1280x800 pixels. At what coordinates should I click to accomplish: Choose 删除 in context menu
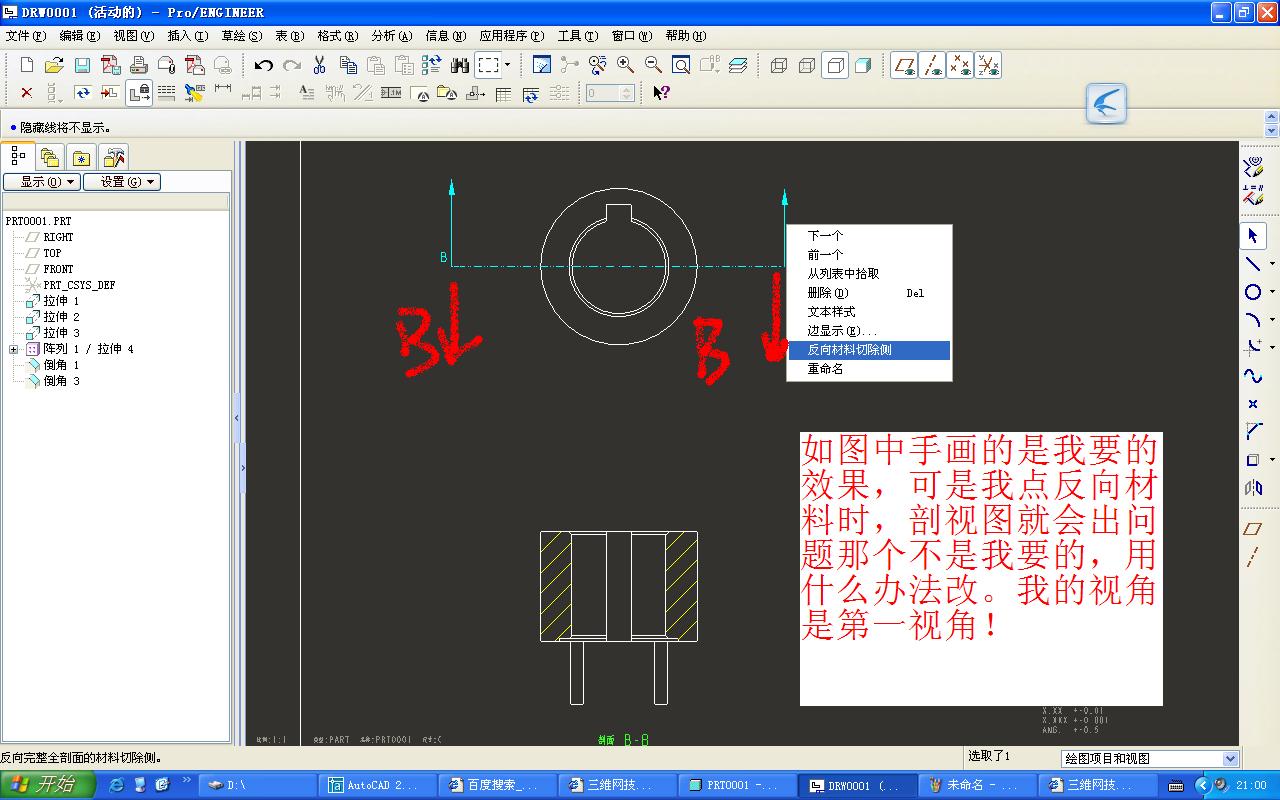tap(869, 293)
